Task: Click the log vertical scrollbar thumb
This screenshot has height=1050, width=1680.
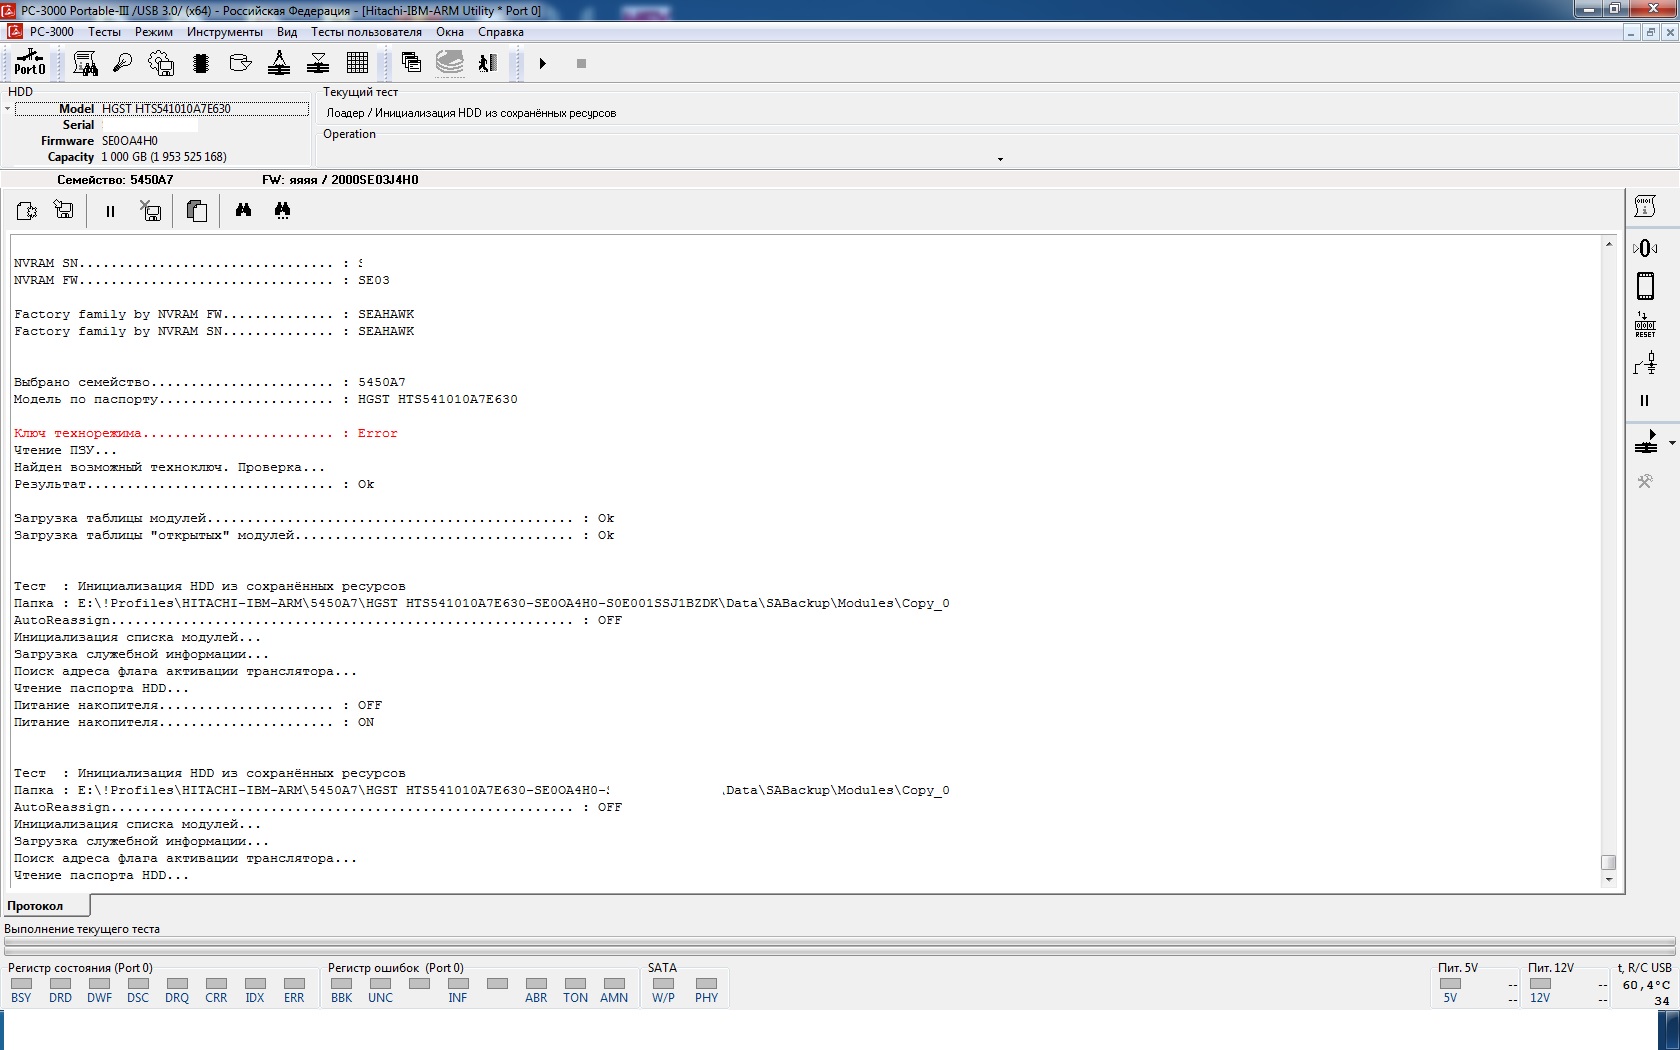Action: [x=1609, y=862]
